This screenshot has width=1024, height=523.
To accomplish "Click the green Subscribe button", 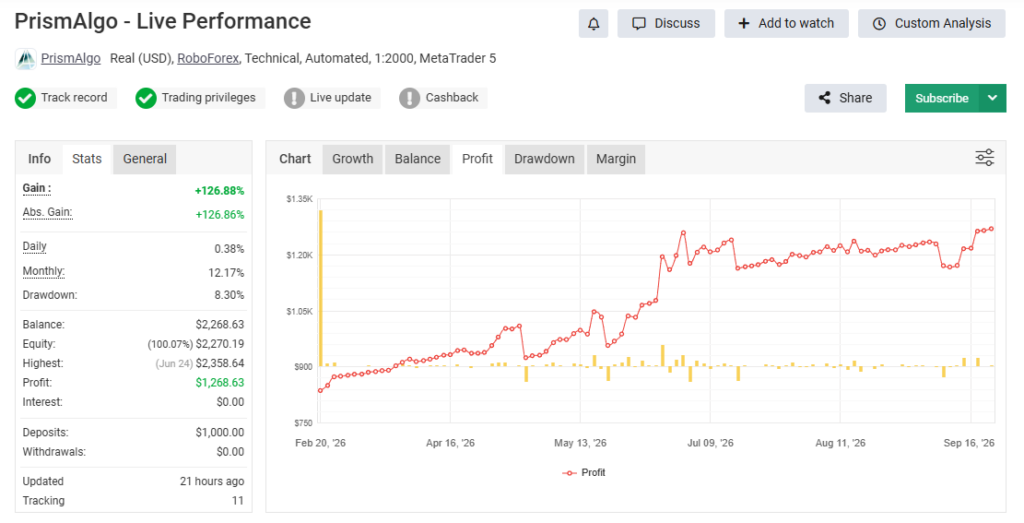I will click(x=942, y=98).
